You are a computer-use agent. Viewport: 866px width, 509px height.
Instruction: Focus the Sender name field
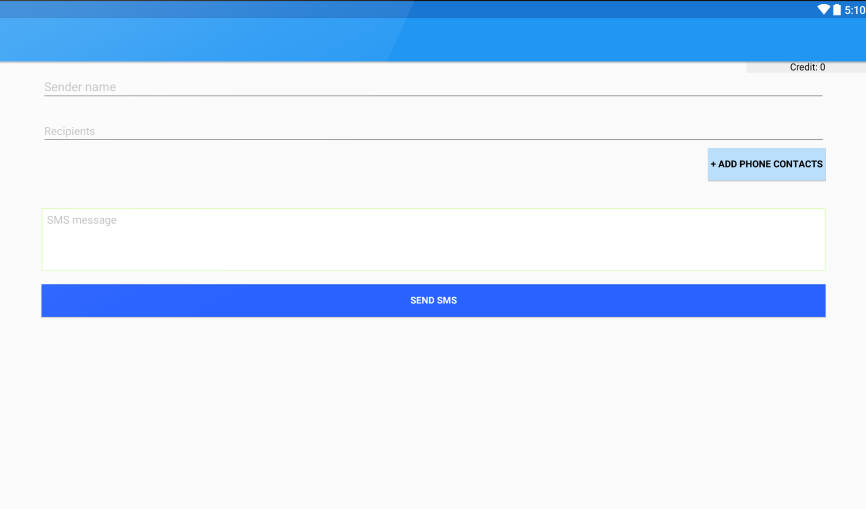[433, 87]
